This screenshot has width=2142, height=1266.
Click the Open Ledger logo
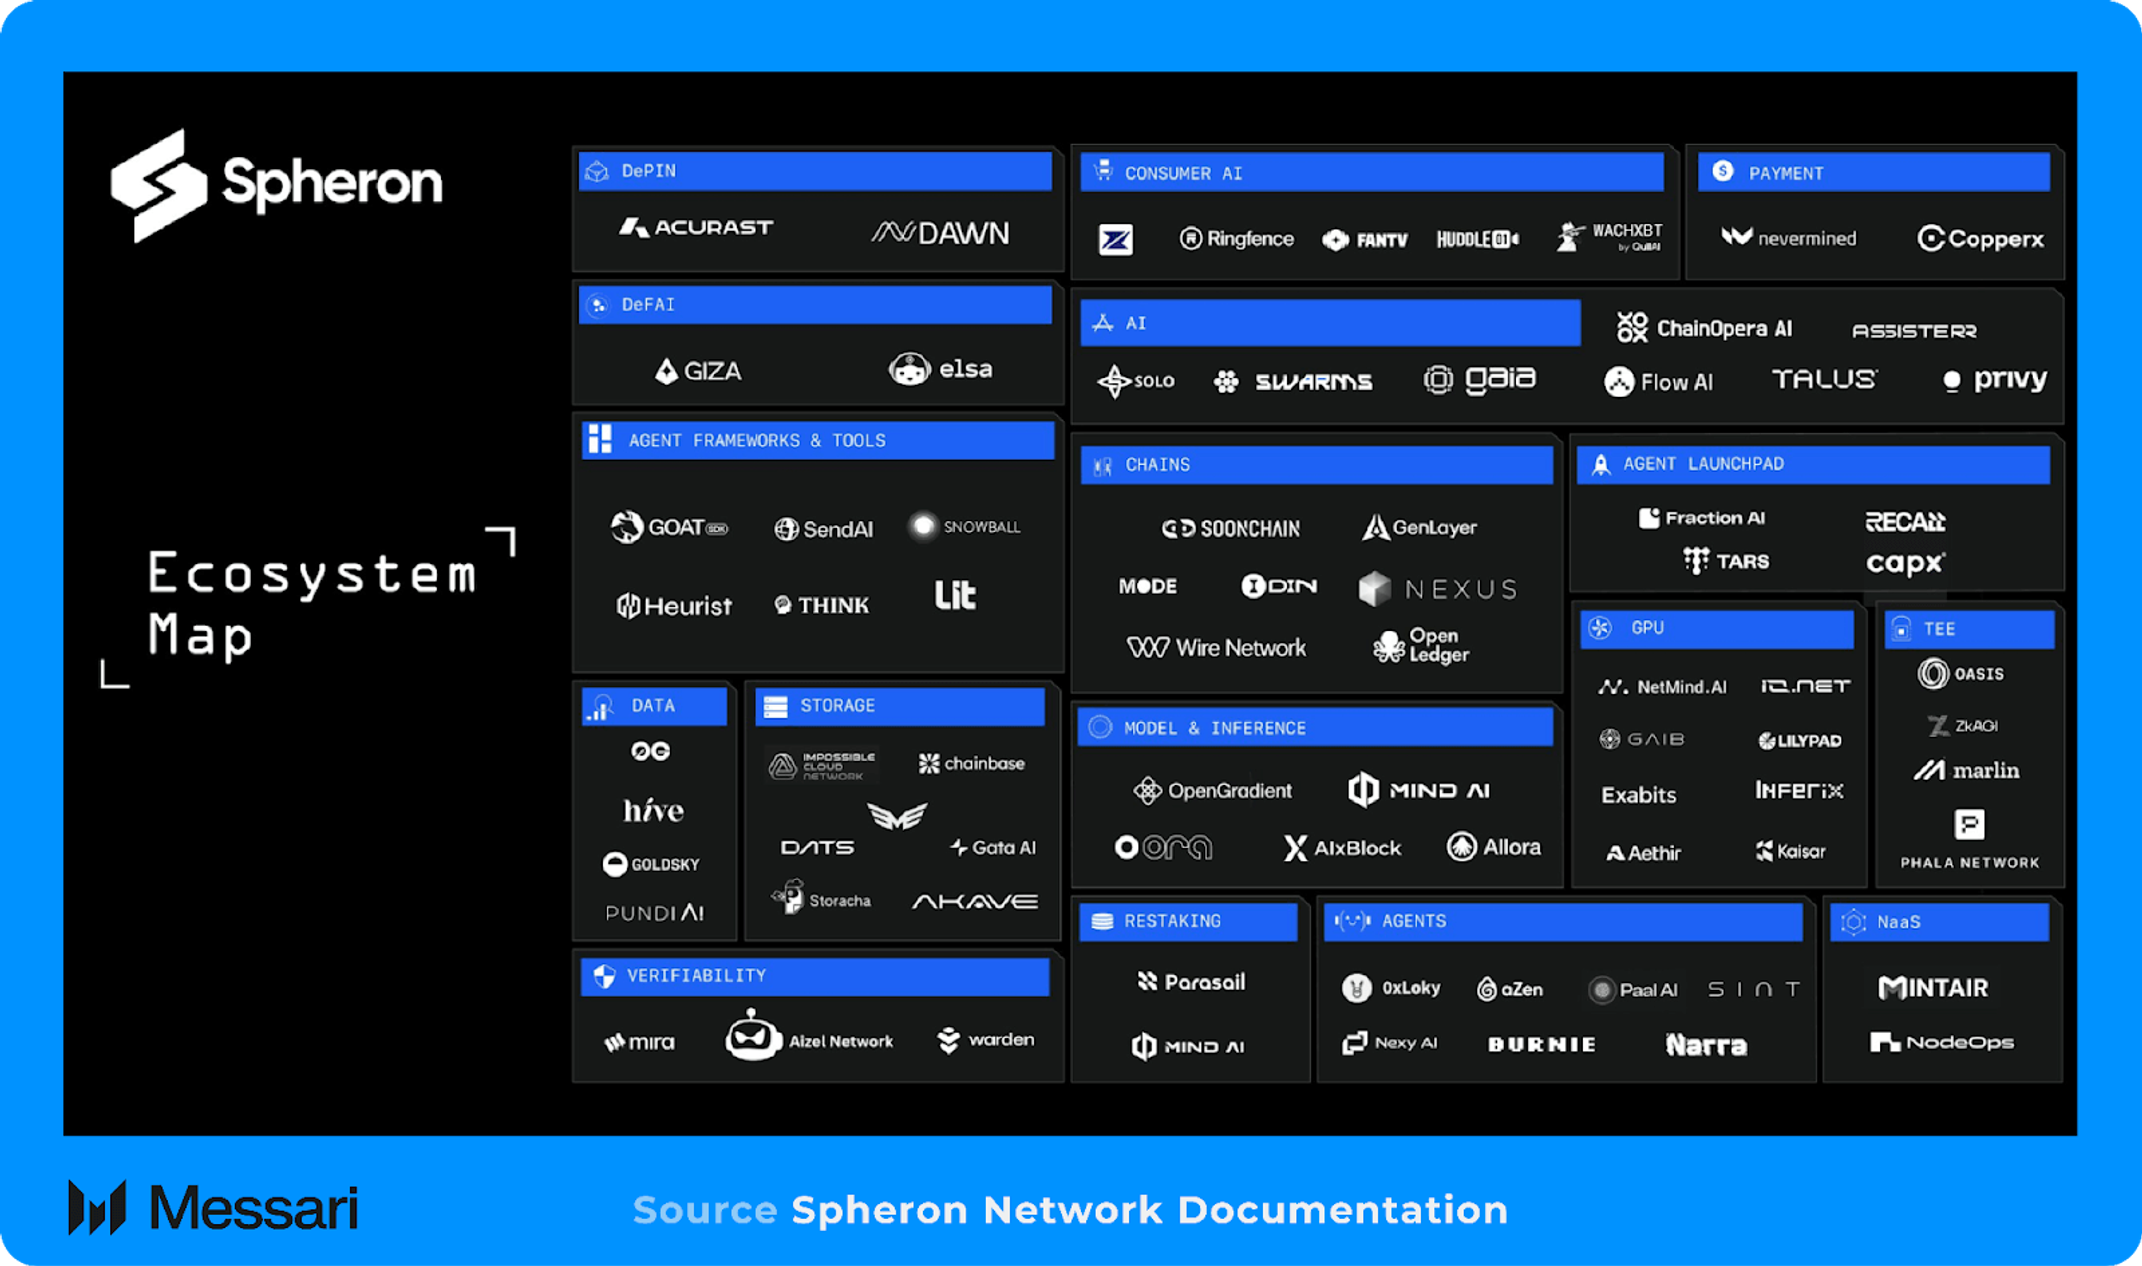point(1421,646)
